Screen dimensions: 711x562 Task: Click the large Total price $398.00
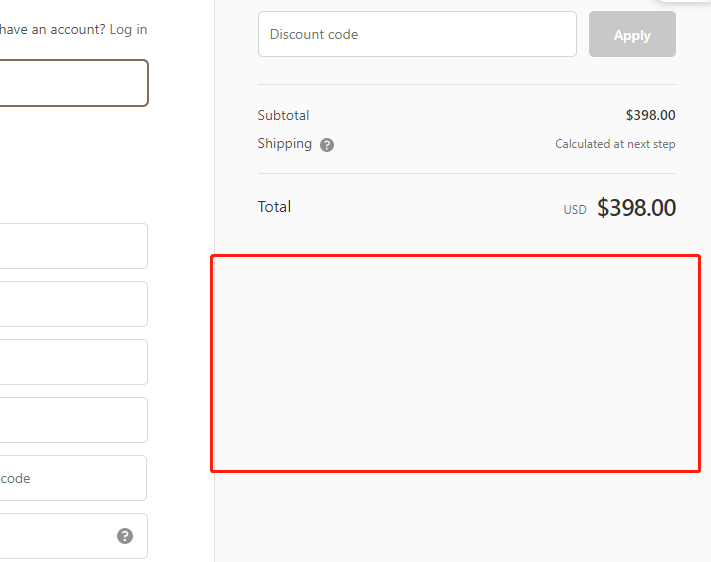coord(636,208)
